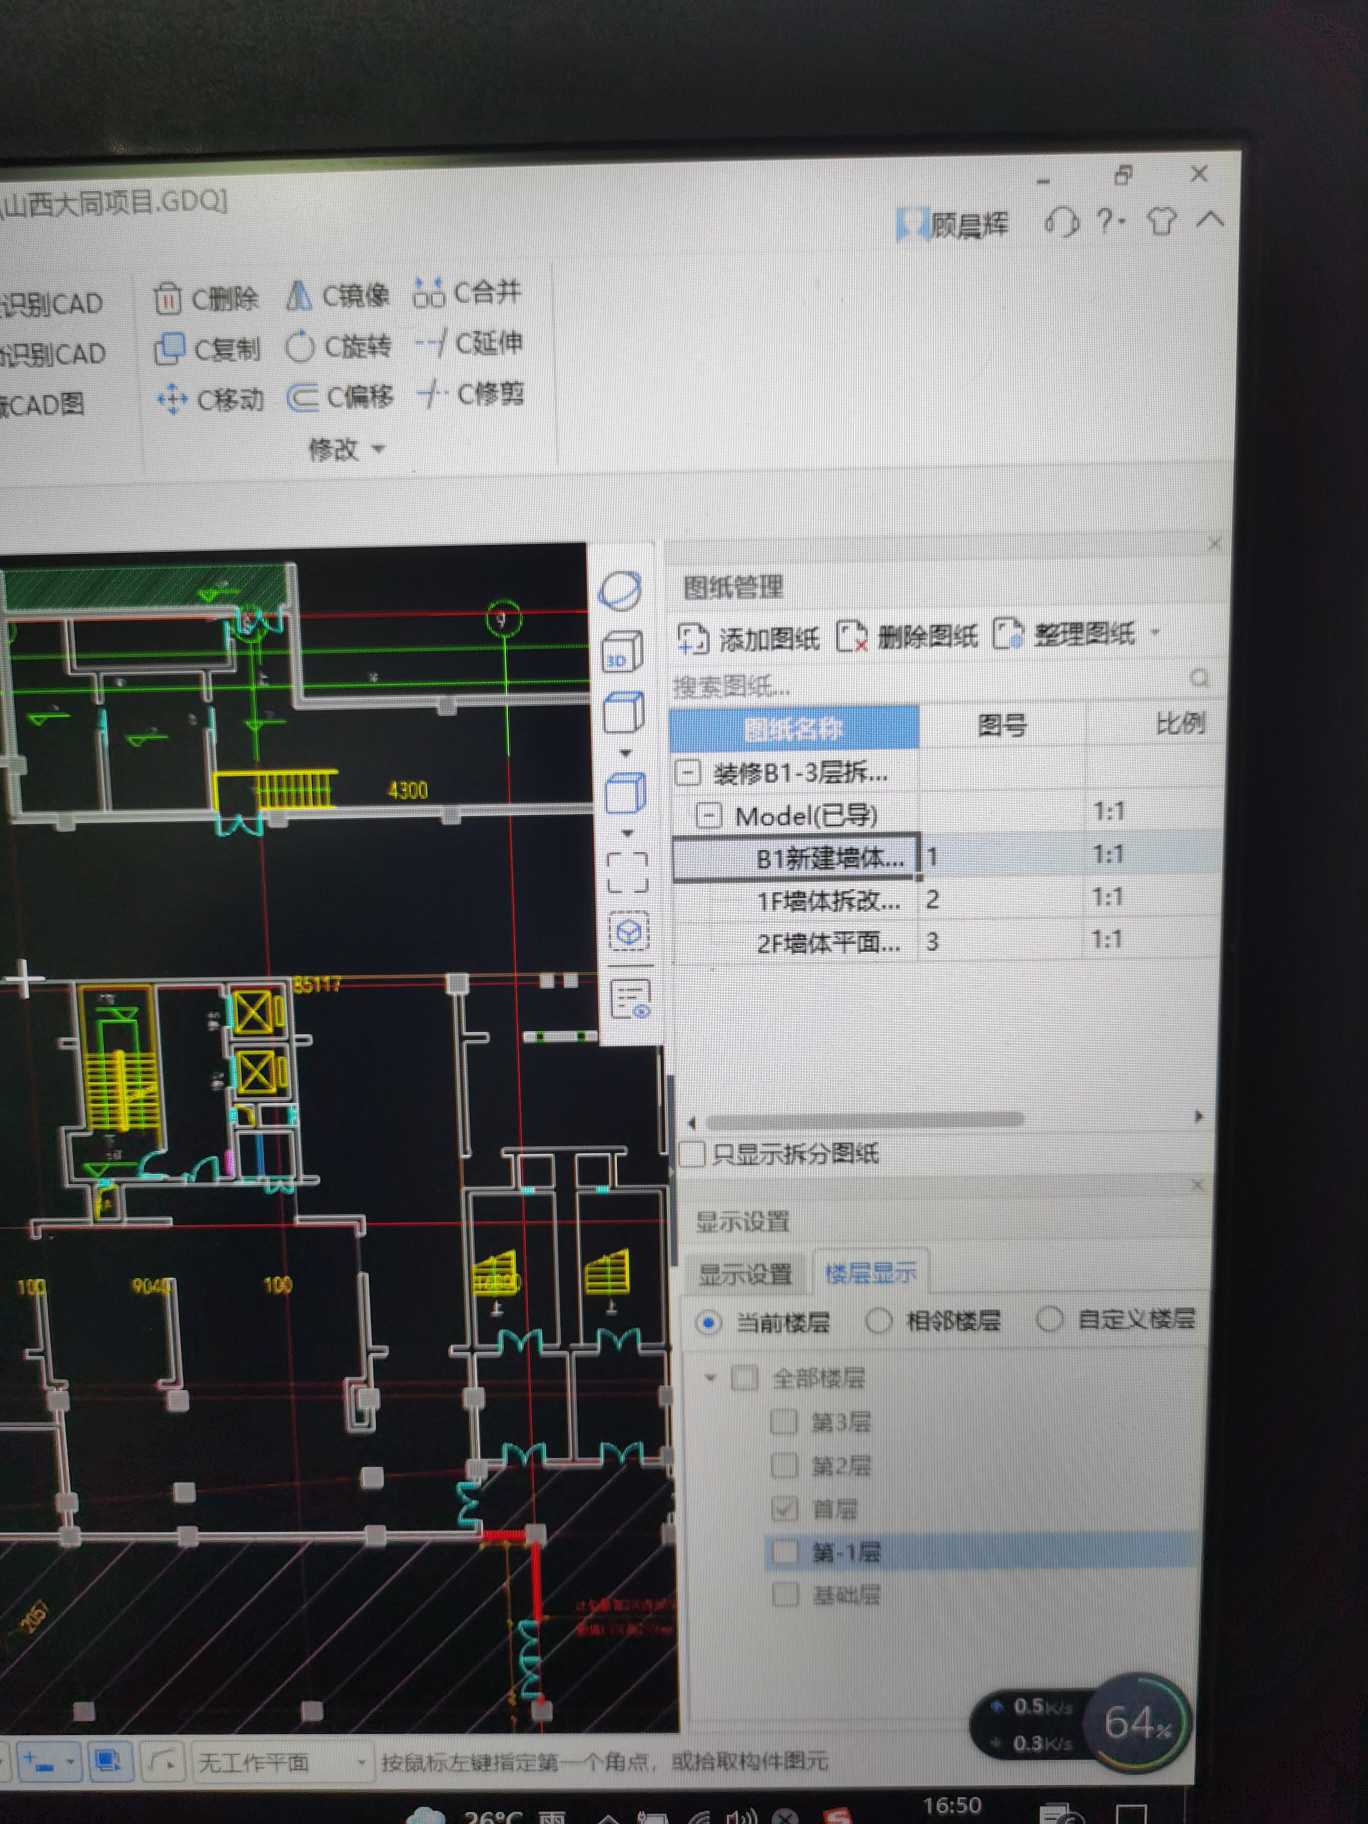Screen dimensions: 1368x1824
Task: Check the 第-1层 floor checkbox
Action: point(786,1552)
